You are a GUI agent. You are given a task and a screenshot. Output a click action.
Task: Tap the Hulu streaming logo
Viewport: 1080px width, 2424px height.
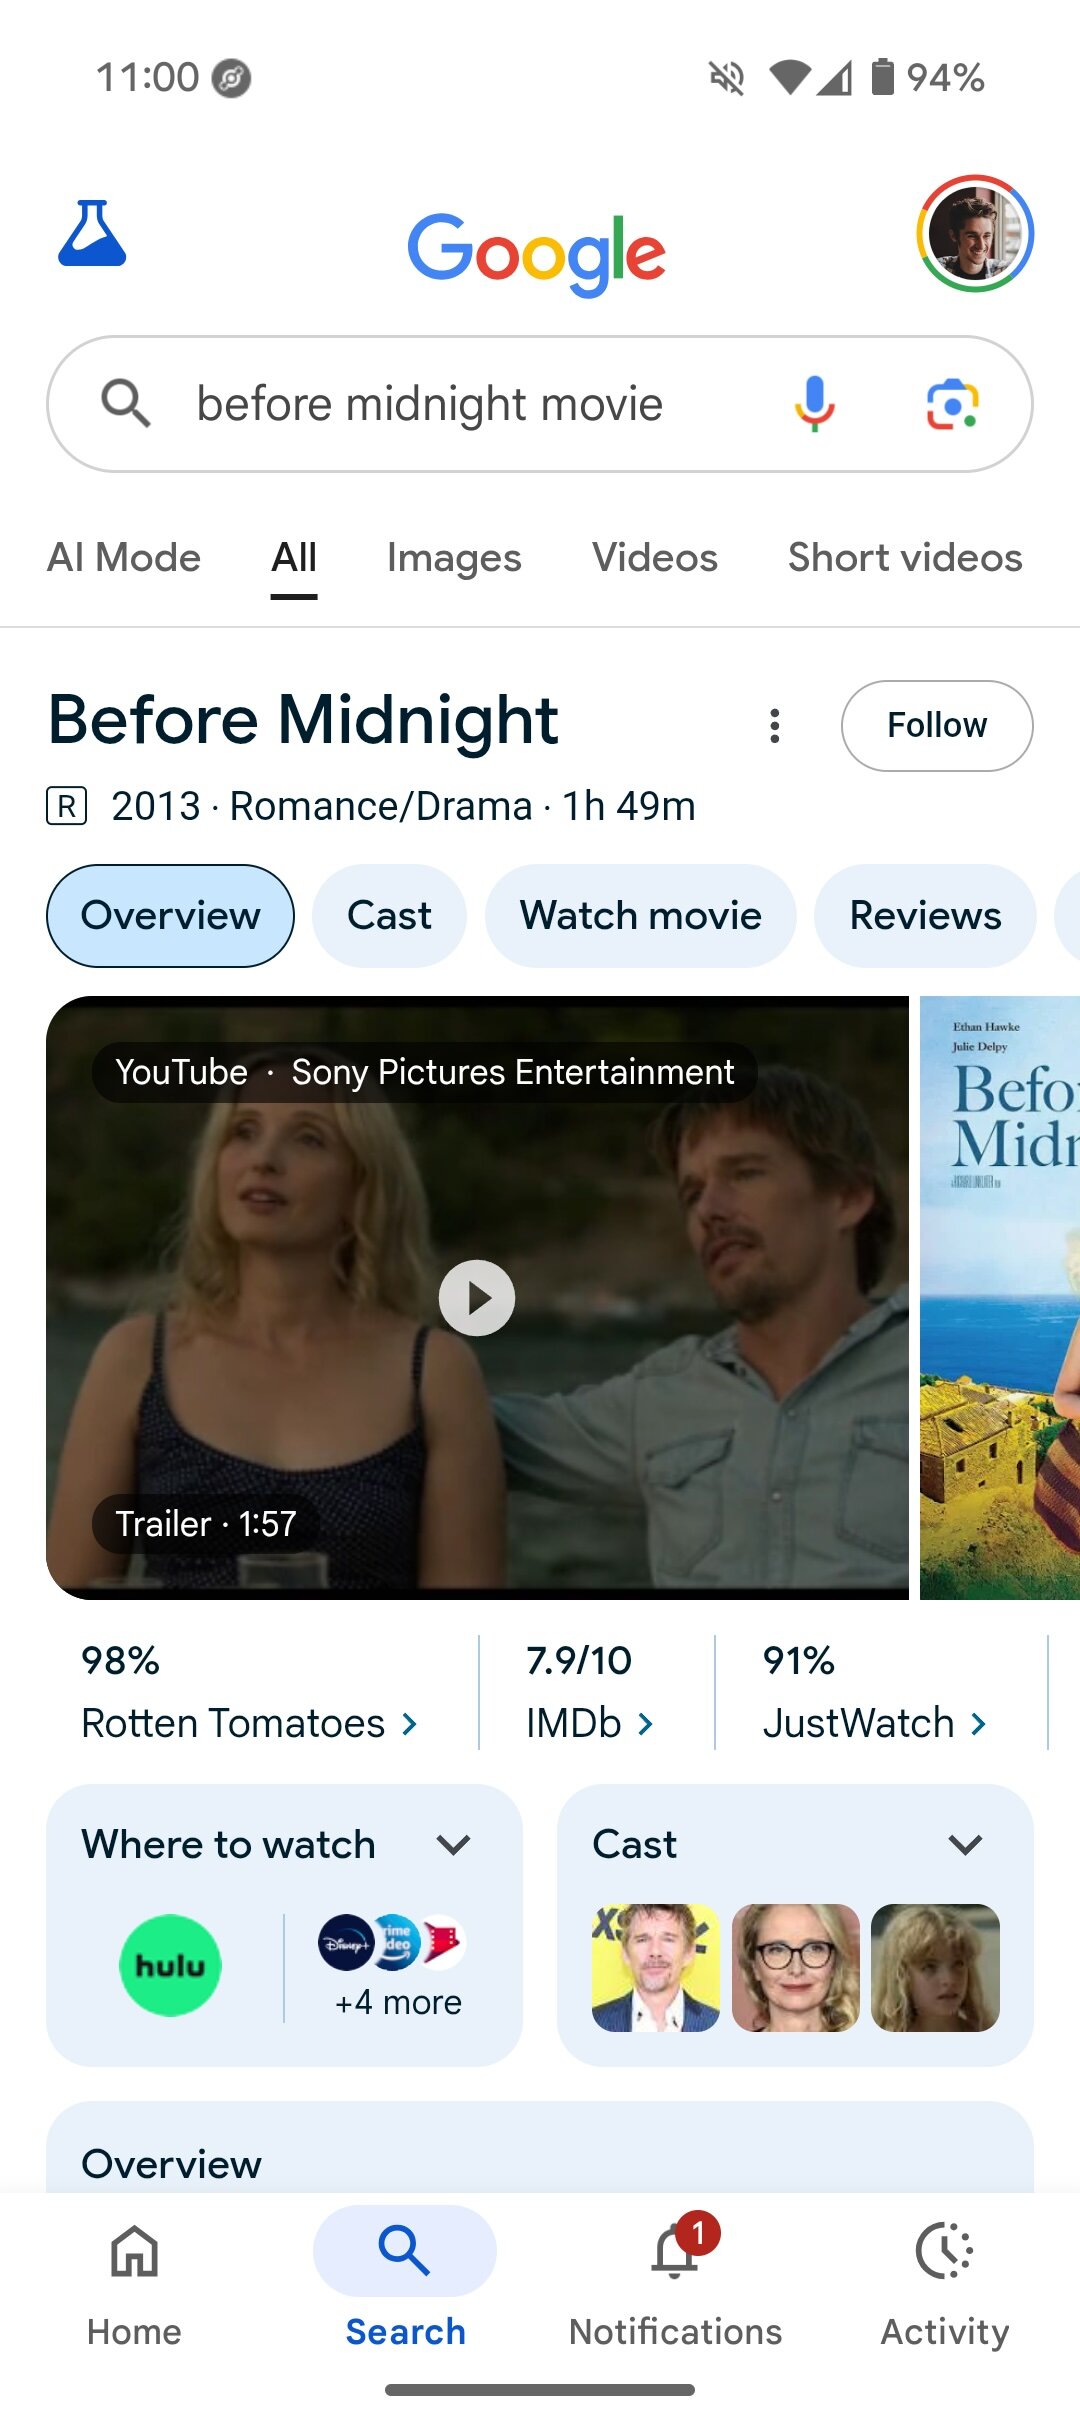170,1965
